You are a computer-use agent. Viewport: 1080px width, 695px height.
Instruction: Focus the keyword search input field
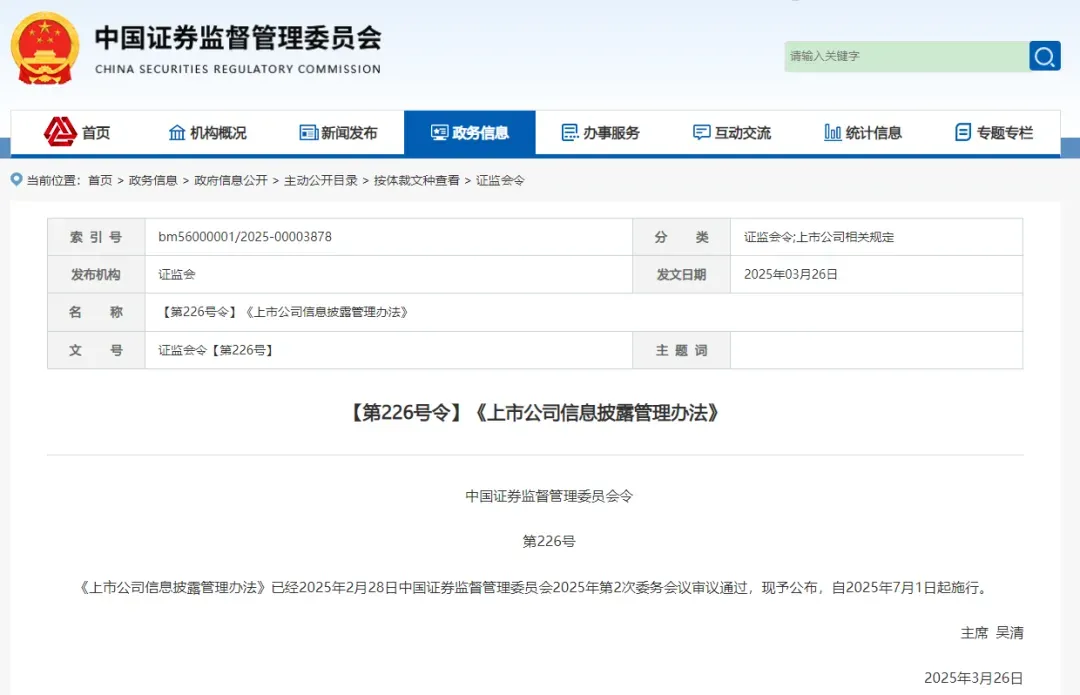click(x=906, y=56)
